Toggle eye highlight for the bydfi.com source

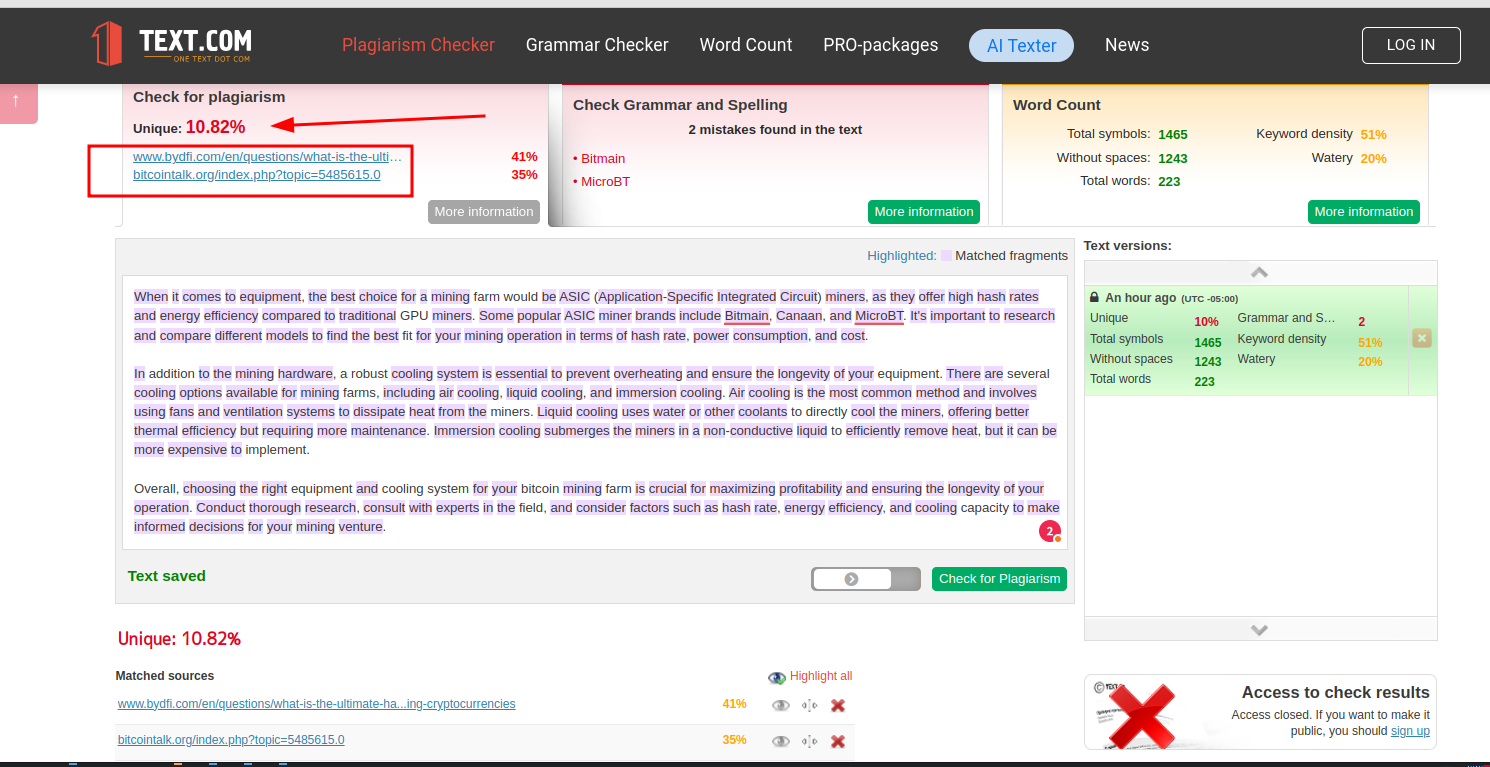point(781,706)
